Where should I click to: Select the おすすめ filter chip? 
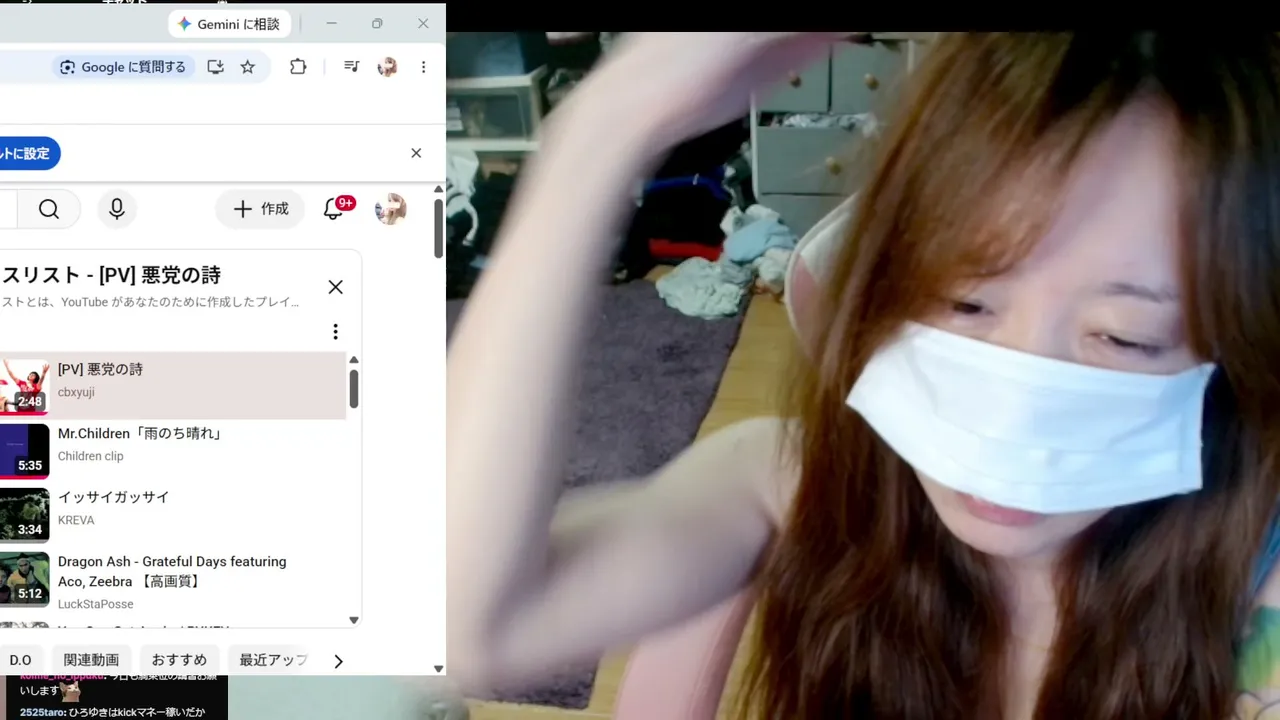179,660
